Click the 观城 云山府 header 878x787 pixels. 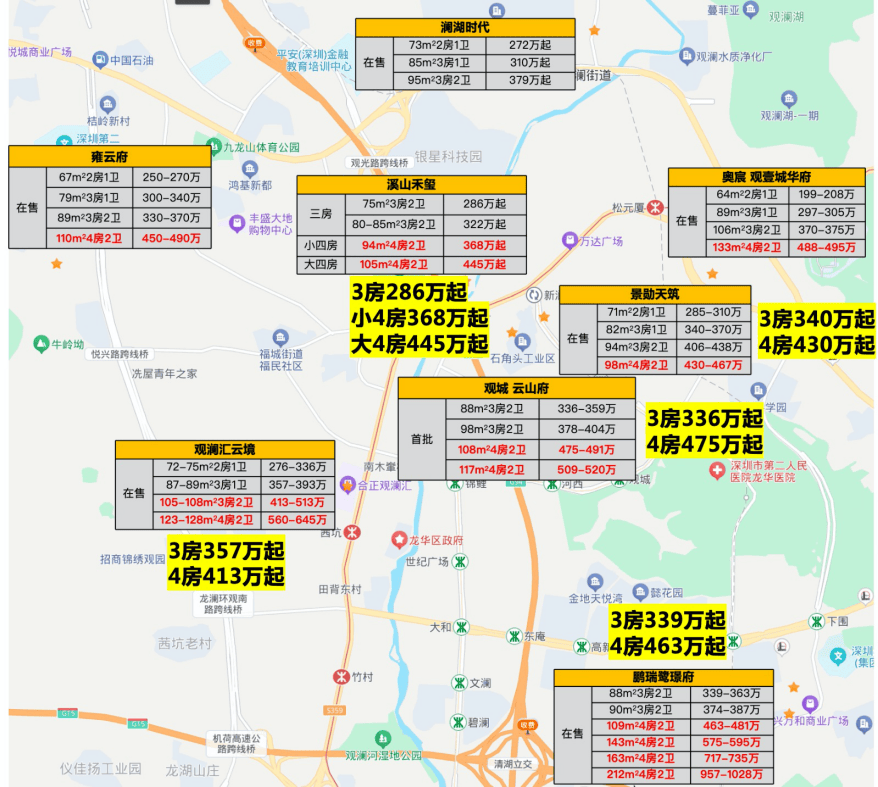pos(516,387)
